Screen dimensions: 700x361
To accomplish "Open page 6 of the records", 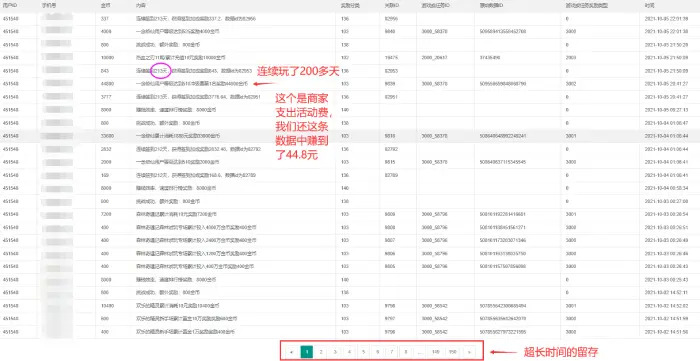I will click(x=378, y=352).
